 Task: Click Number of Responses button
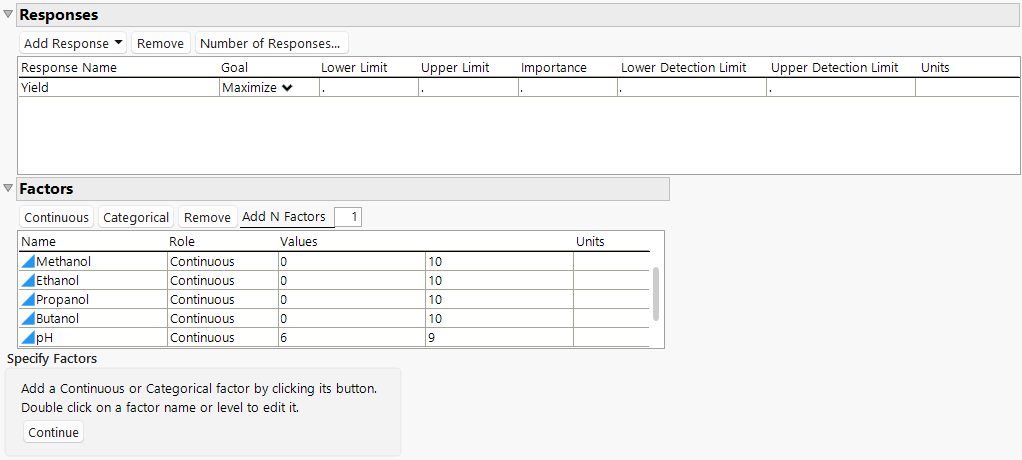click(x=270, y=44)
